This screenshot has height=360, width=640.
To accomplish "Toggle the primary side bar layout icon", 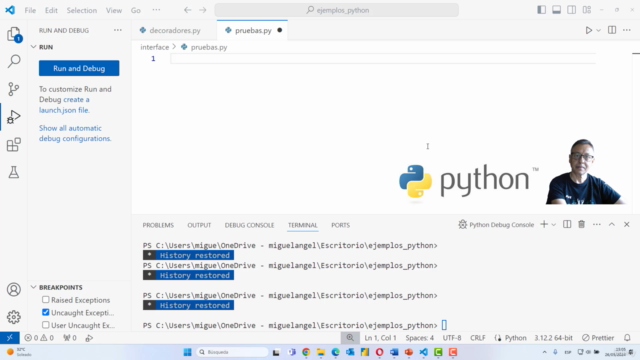I will coord(541,10).
